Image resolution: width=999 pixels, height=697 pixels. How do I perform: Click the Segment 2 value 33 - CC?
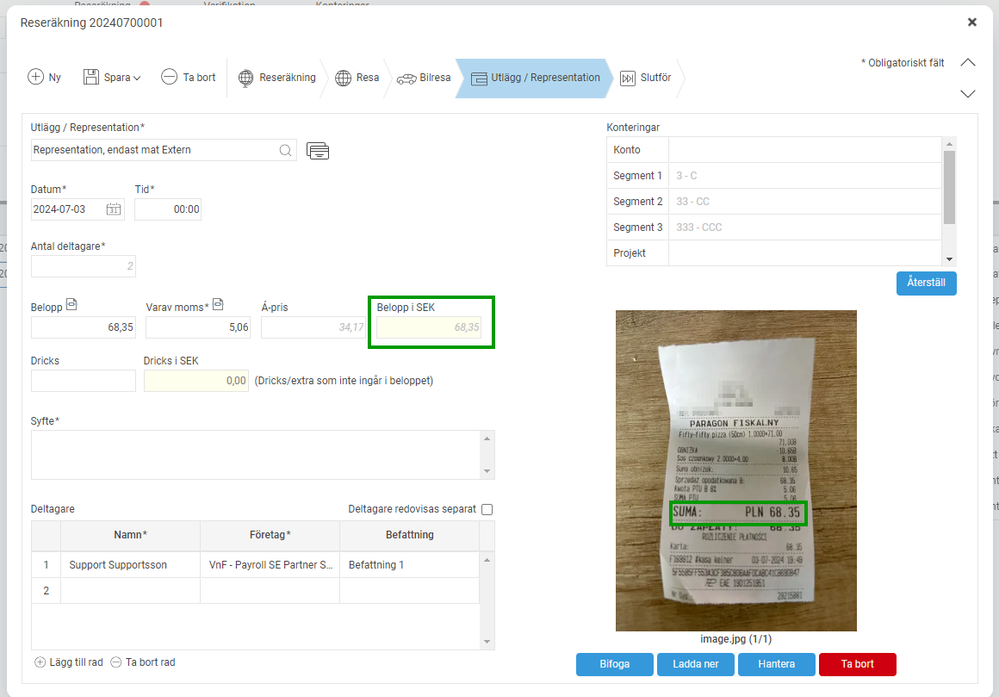click(805, 201)
